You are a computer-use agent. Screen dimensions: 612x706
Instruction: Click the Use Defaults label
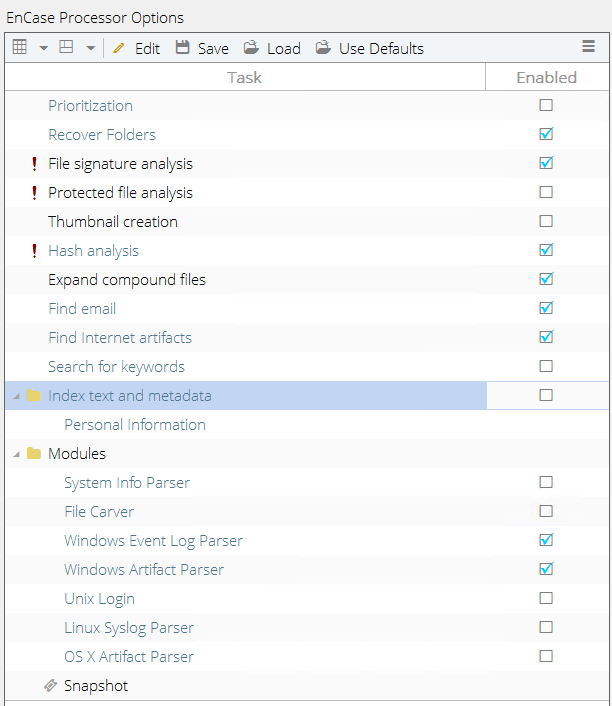(x=381, y=49)
